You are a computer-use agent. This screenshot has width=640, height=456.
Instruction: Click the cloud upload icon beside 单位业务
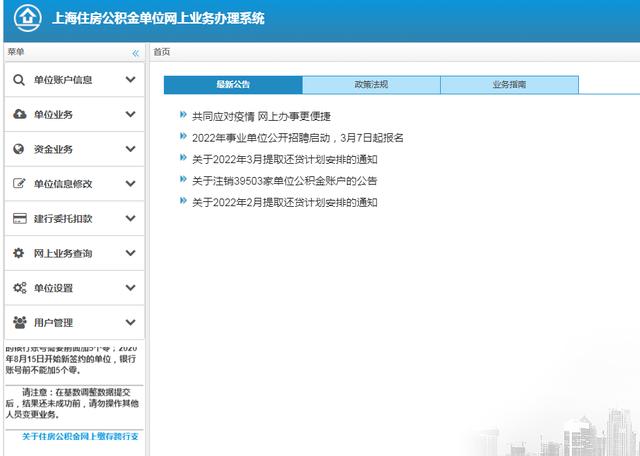pyautogui.click(x=18, y=115)
